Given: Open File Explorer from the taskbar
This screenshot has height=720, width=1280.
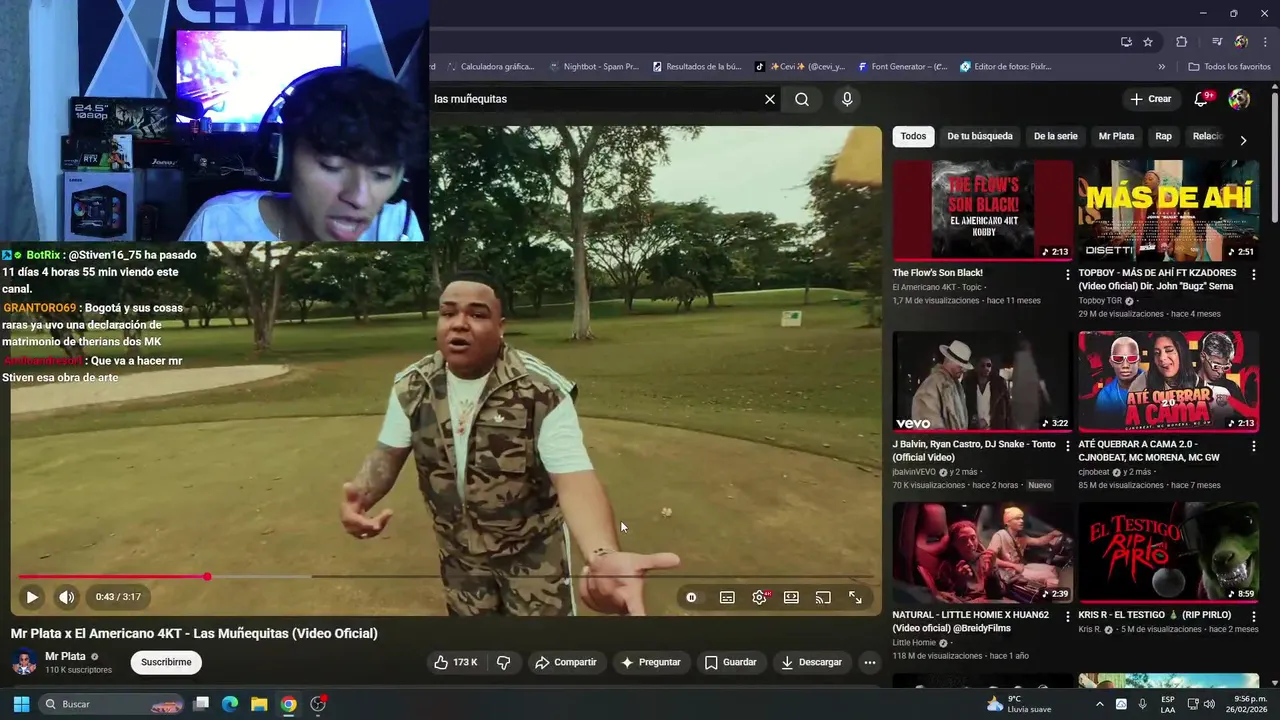Looking at the screenshot, I should coord(259,704).
